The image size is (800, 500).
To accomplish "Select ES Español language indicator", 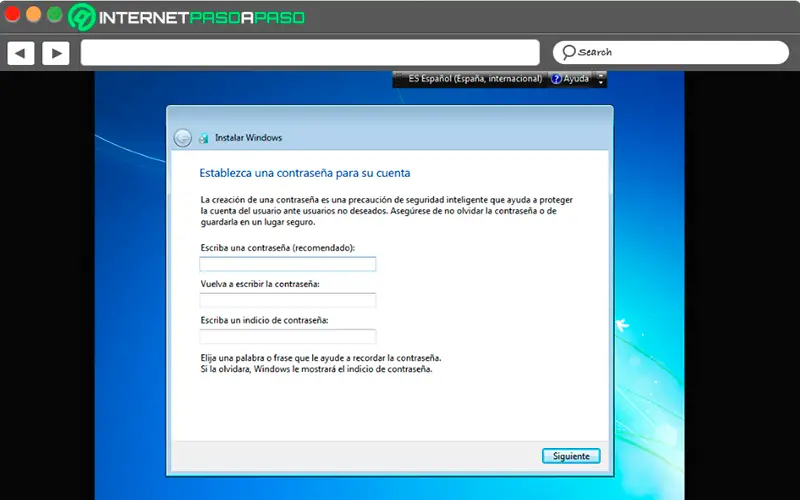I will 475,79.
